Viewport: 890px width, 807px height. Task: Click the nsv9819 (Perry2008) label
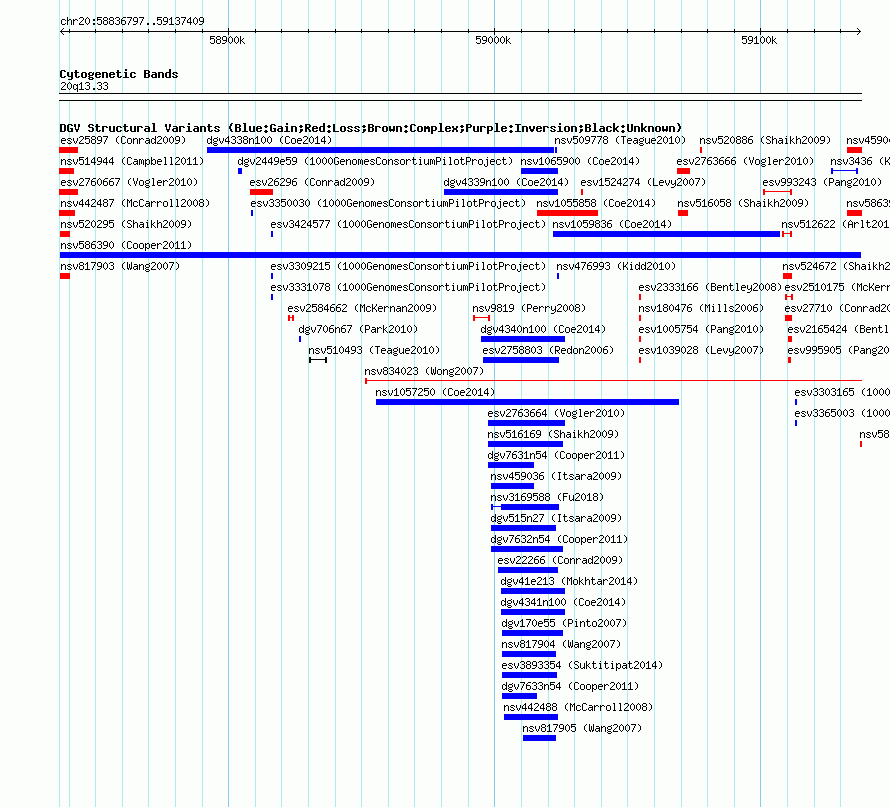pyautogui.click(x=529, y=308)
